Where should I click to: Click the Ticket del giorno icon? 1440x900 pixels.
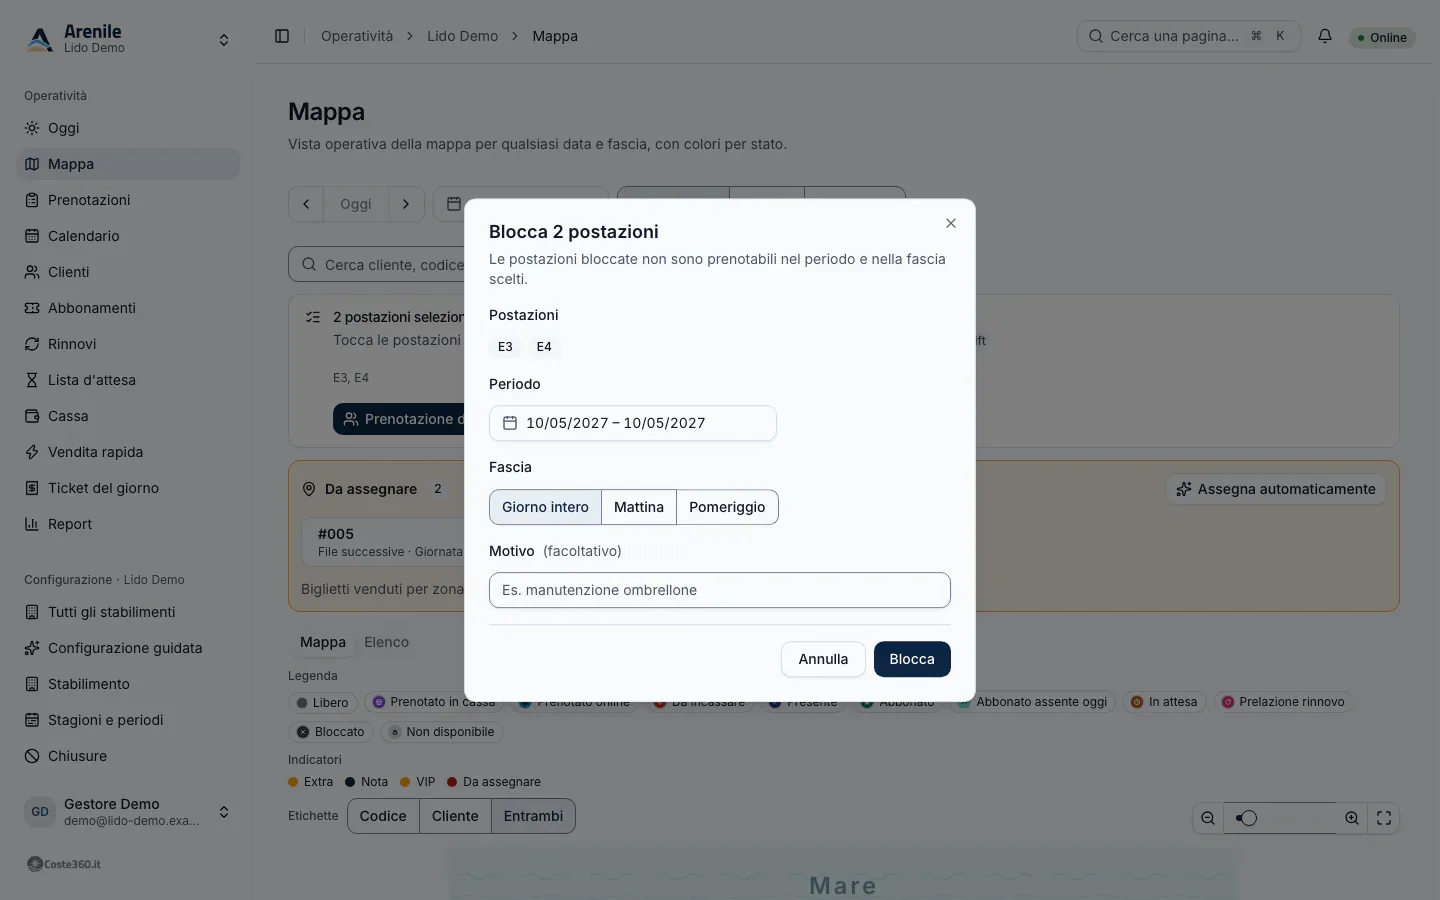[x=32, y=488]
